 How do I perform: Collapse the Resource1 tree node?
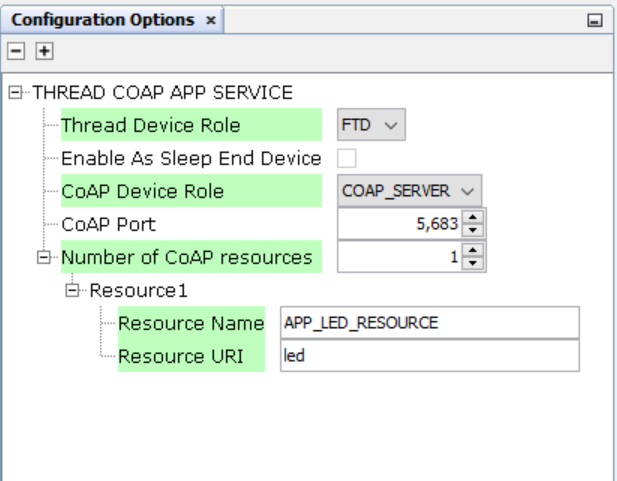tap(72, 290)
